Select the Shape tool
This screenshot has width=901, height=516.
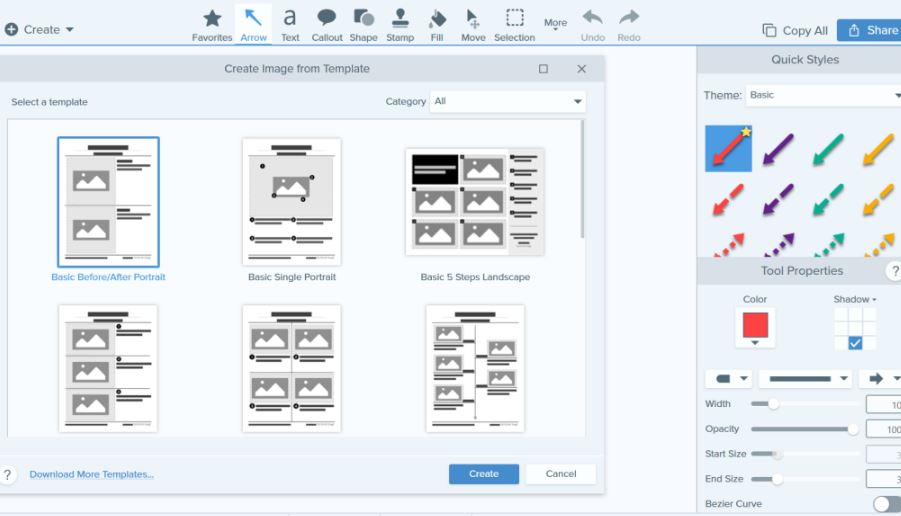[363, 26]
